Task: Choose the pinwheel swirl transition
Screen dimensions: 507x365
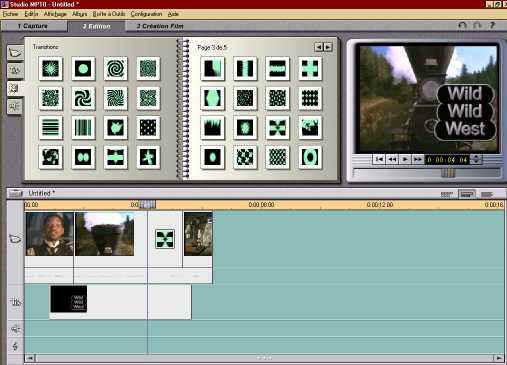Action: click(x=83, y=98)
